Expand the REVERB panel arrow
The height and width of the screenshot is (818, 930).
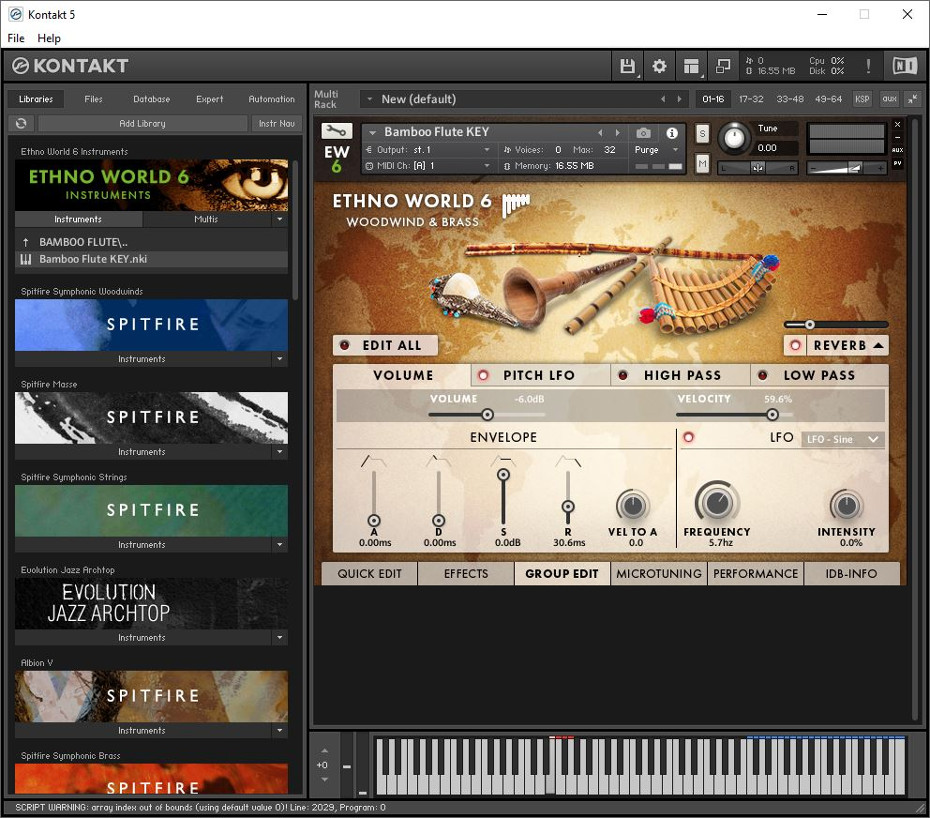pos(878,345)
